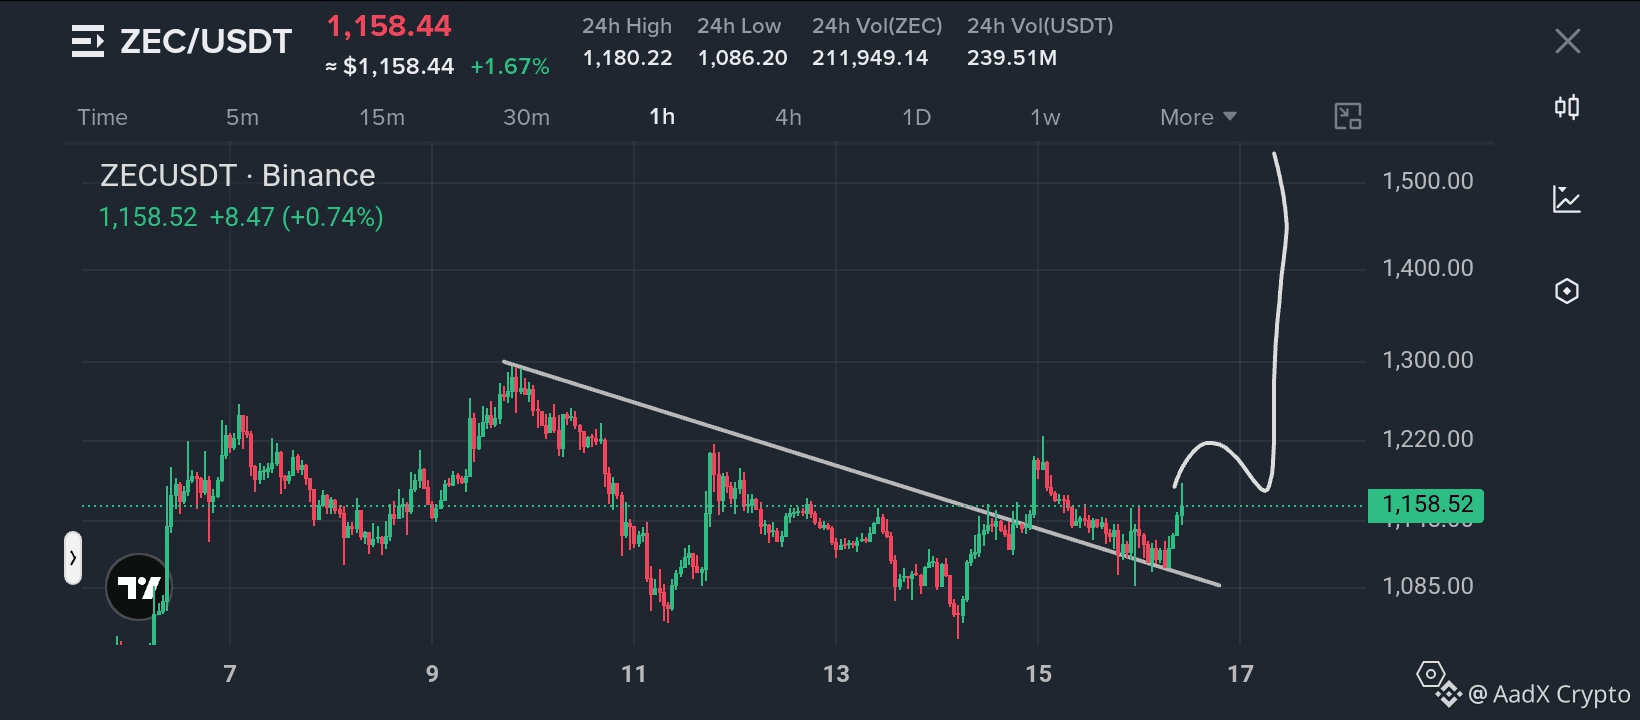This screenshot has width=1640, height=720.
Task: Choose the 1w timeframe
Action: tap(1045, 117)
